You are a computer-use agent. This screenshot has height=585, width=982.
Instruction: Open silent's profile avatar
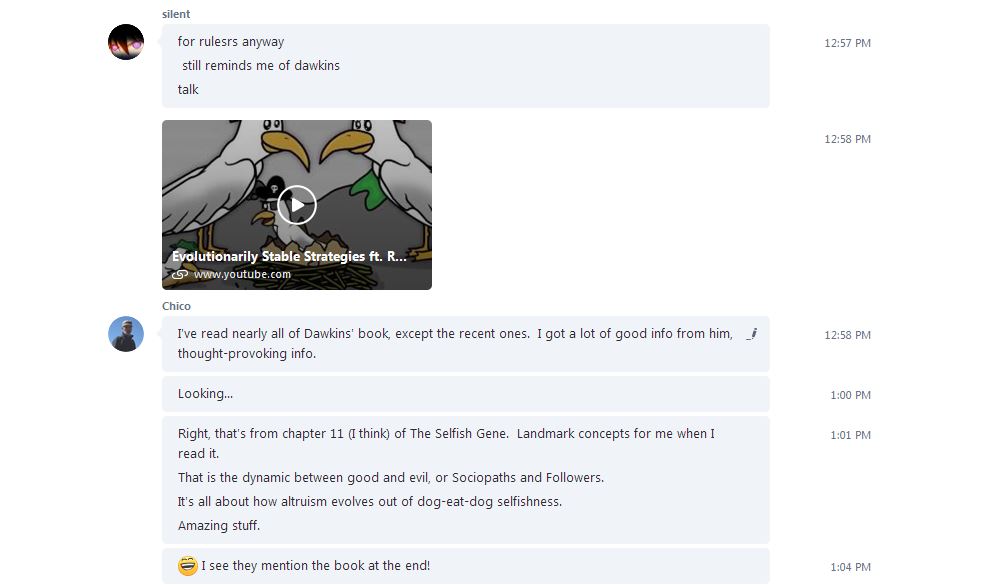(x=126, y=42)
